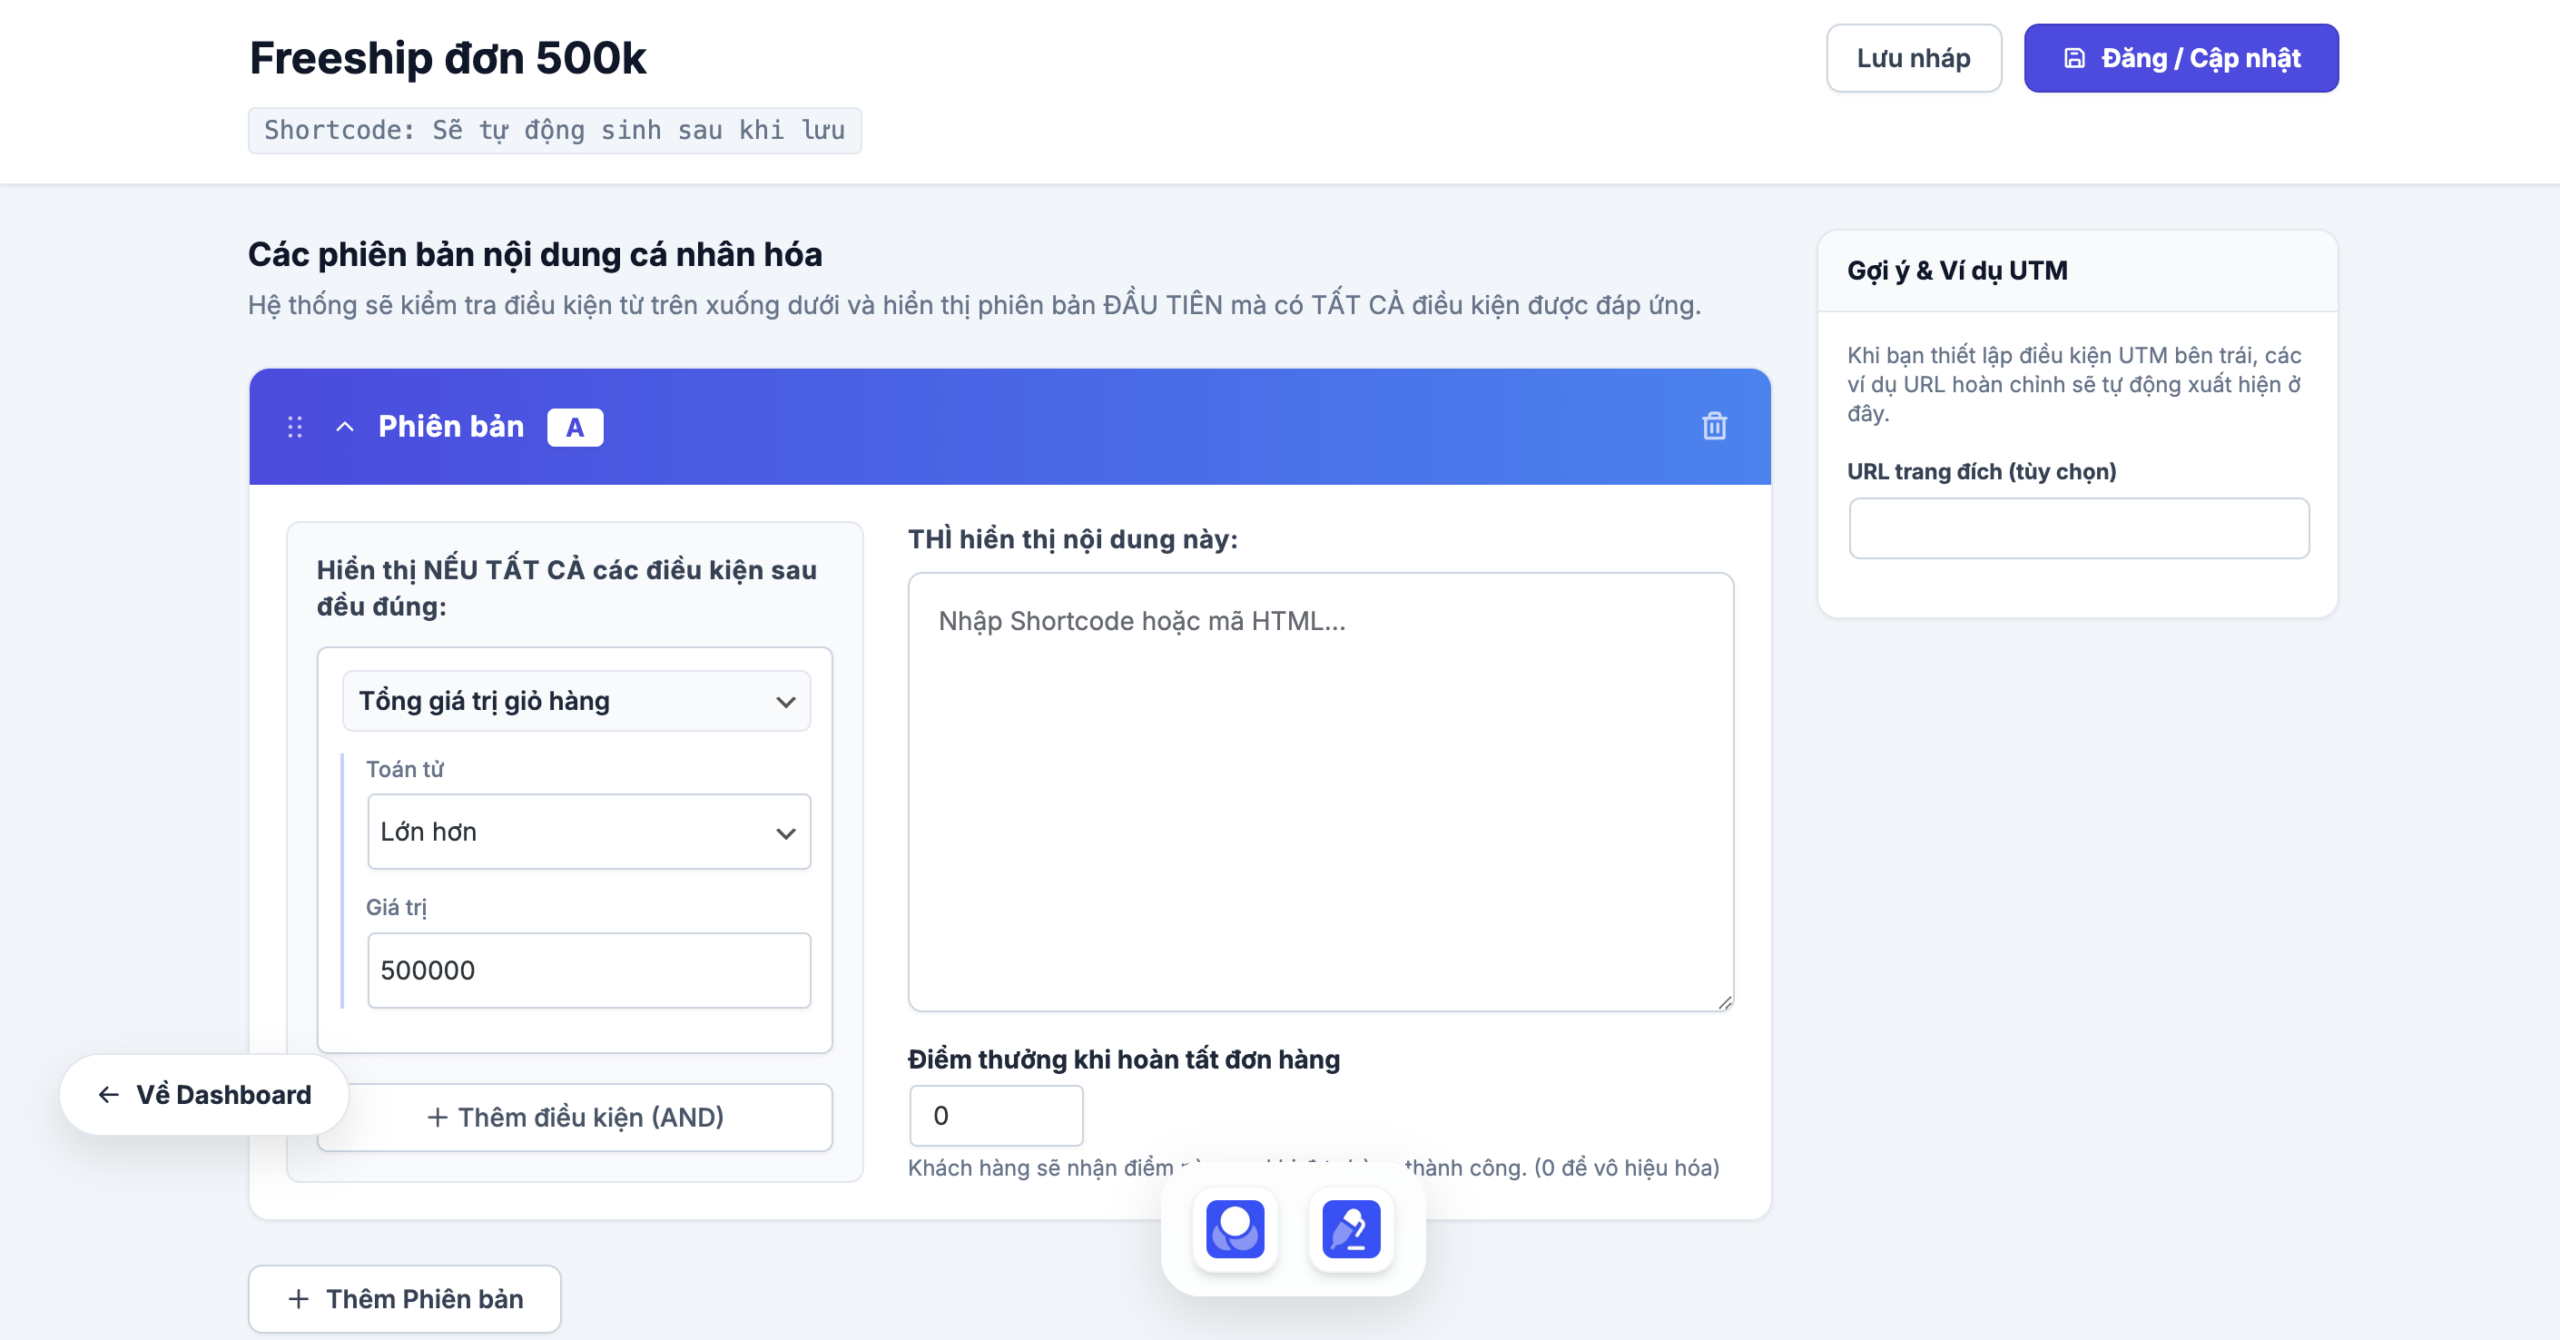Open the blue circle floating widget icon

coord(1235,1229)
